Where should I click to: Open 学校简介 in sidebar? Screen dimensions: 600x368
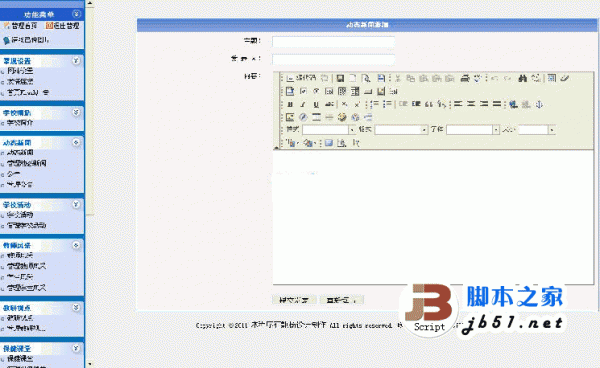(20, 123)
